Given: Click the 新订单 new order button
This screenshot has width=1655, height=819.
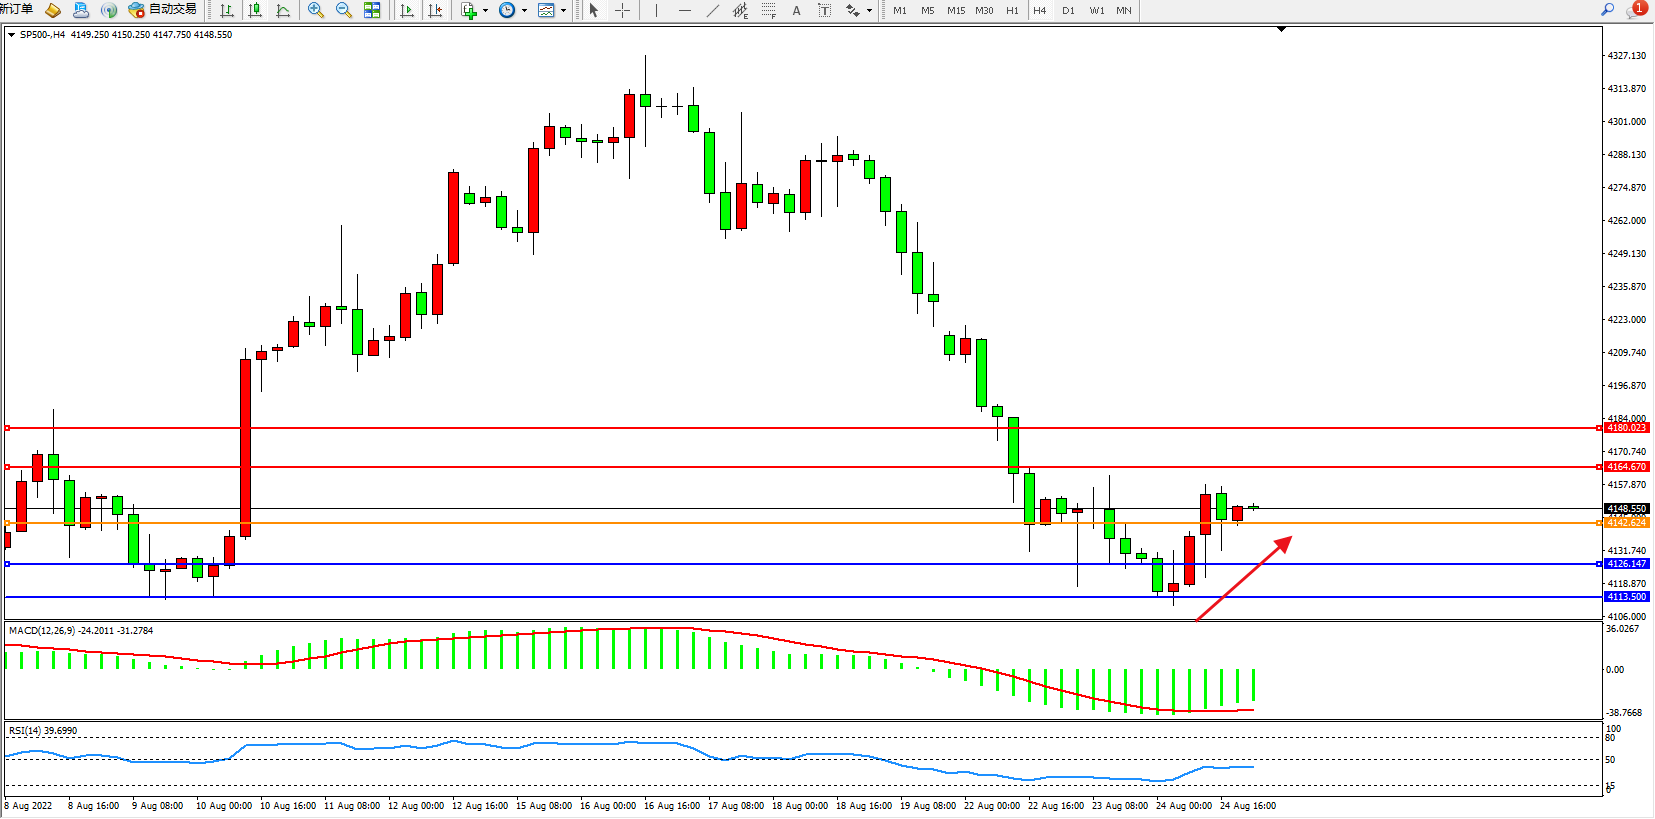Looking at the screenshot, I should [x=17, y=10].
